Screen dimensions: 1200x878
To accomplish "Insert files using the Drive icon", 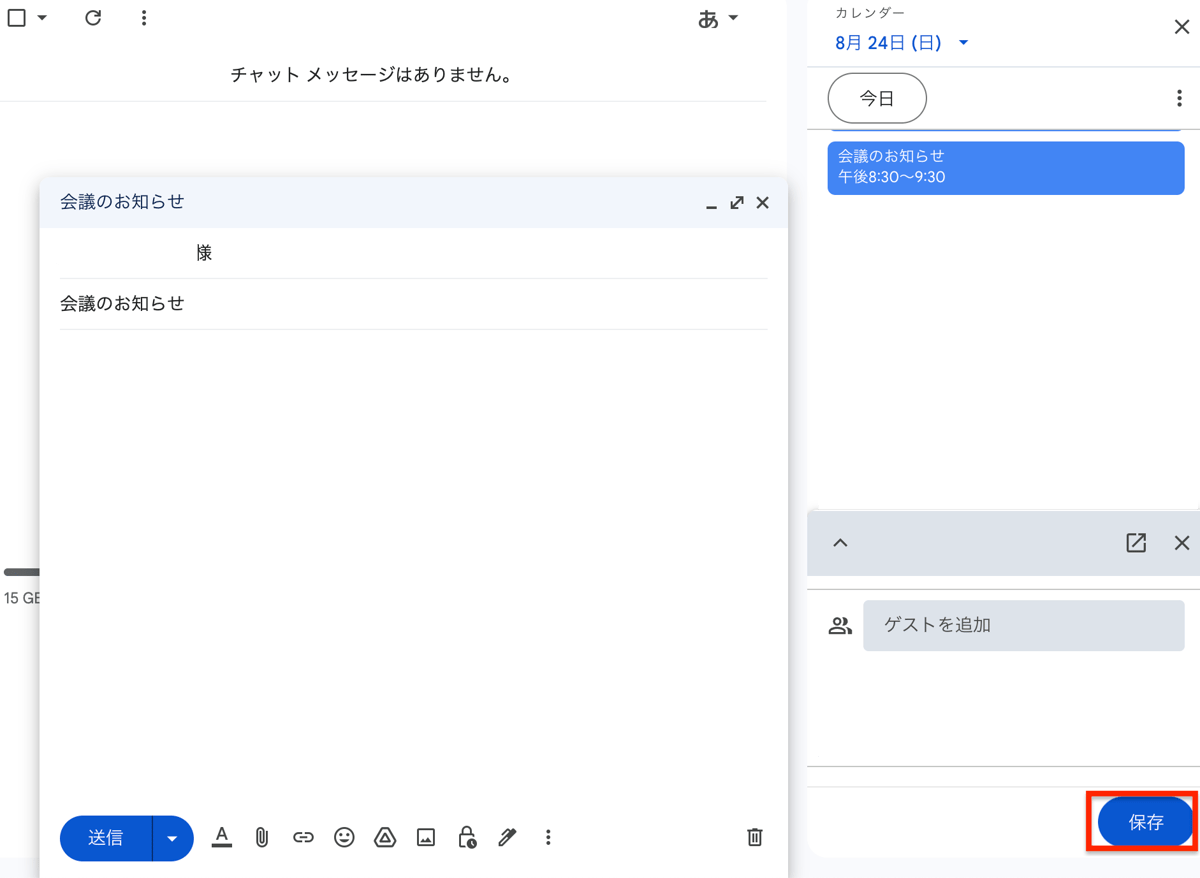I will (385, 837).
